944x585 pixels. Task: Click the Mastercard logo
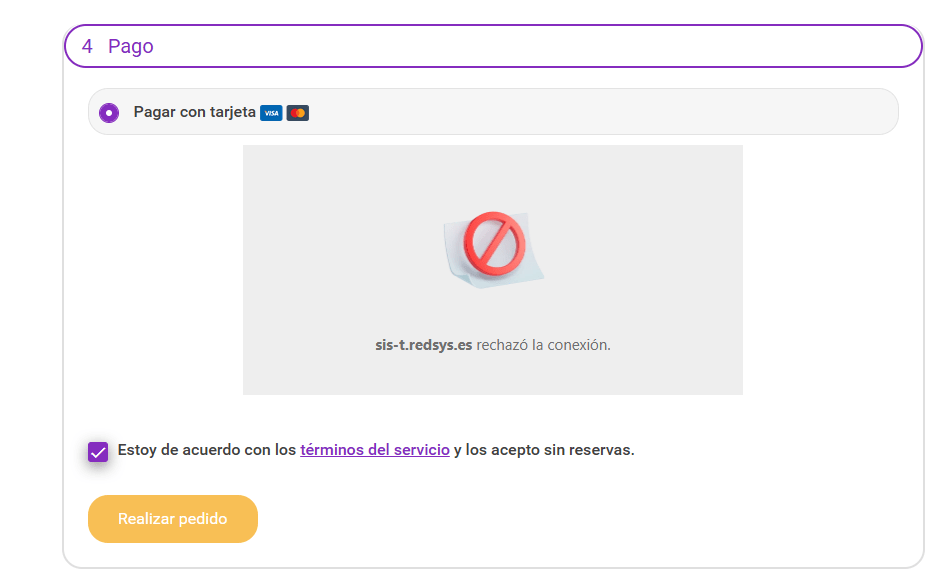(297, 113)
